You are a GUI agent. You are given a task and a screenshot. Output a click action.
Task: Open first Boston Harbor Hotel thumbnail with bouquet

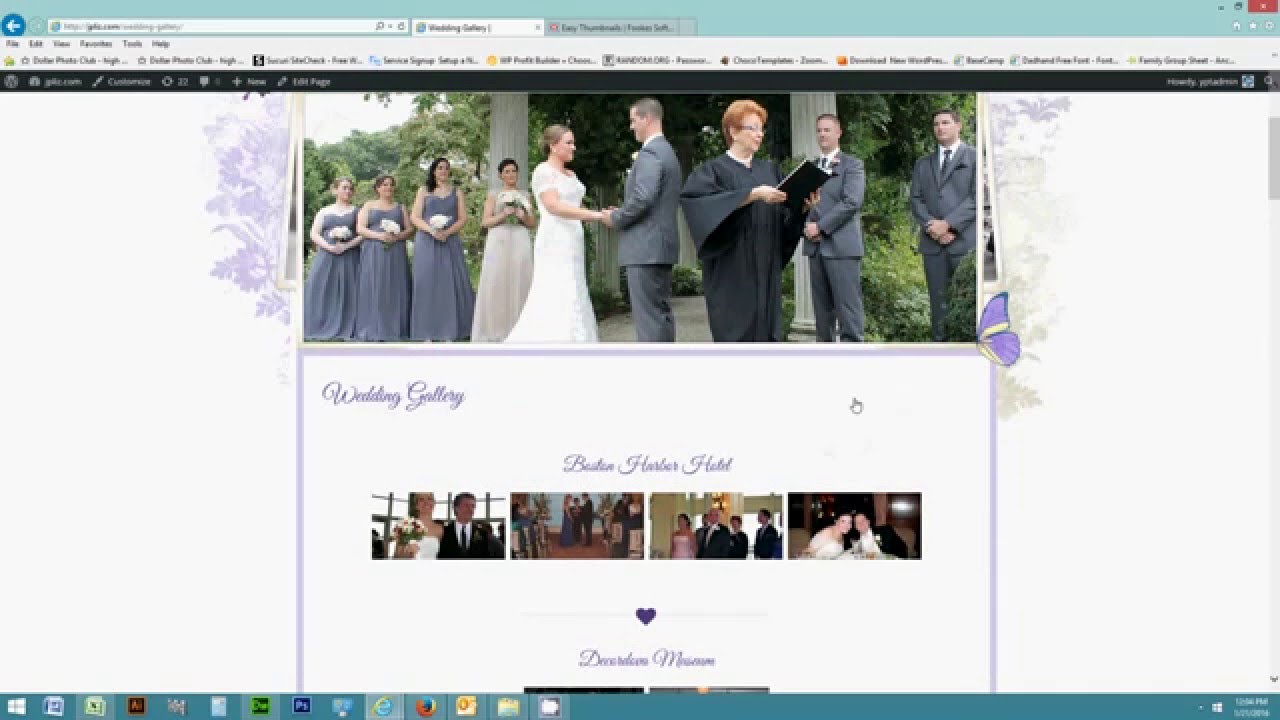pos(438,526)
